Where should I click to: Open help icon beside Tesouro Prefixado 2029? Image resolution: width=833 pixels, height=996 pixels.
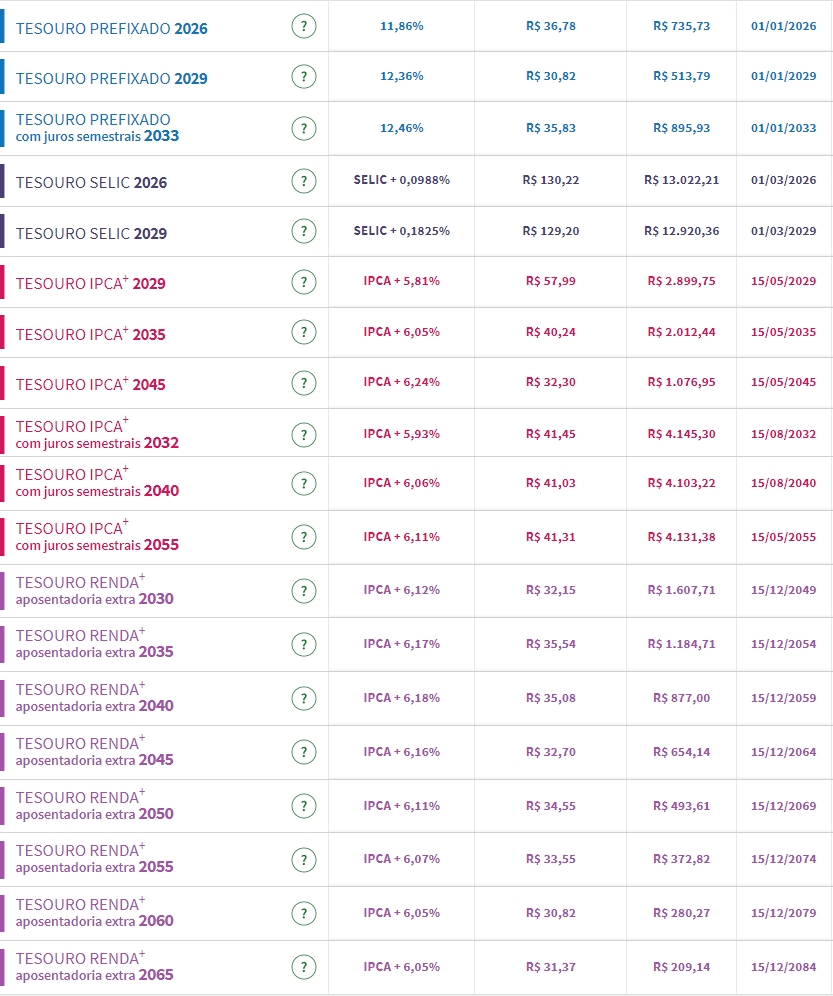304,77
